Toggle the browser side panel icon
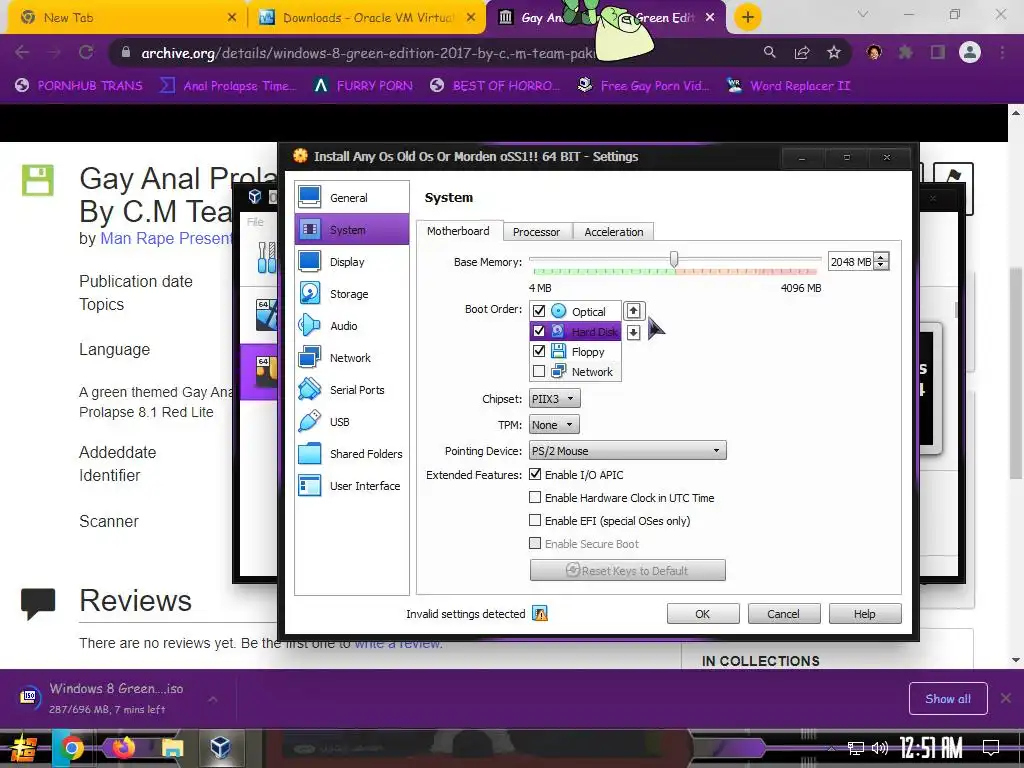 click(x=938, y=52)
